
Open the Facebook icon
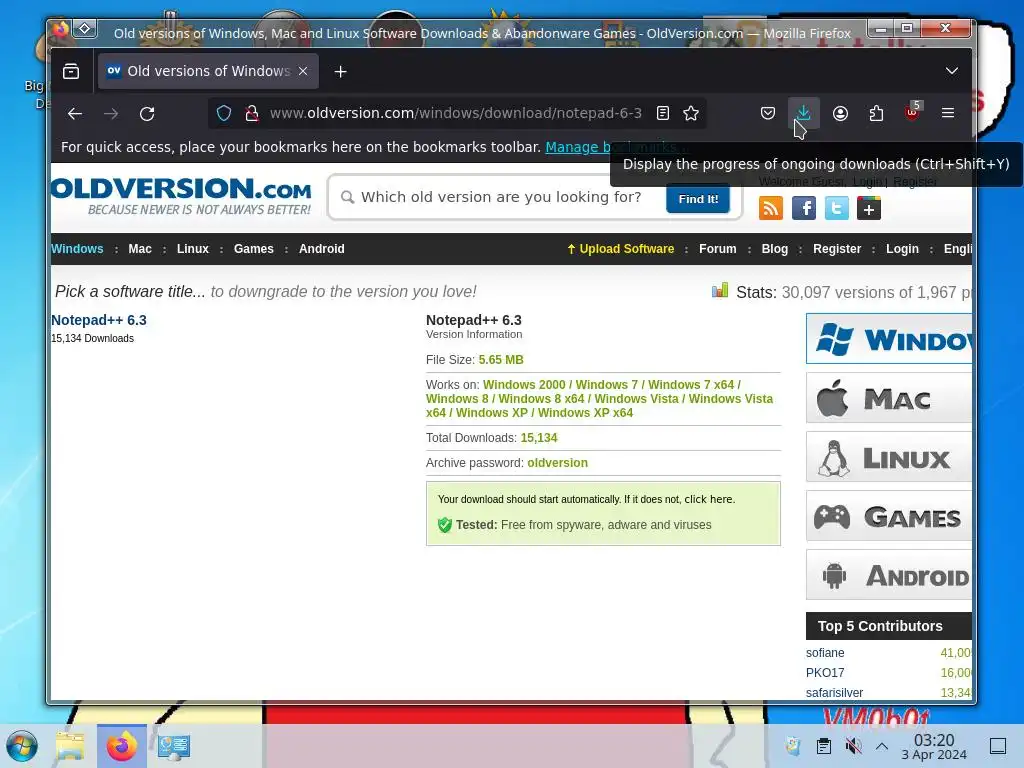804,209
